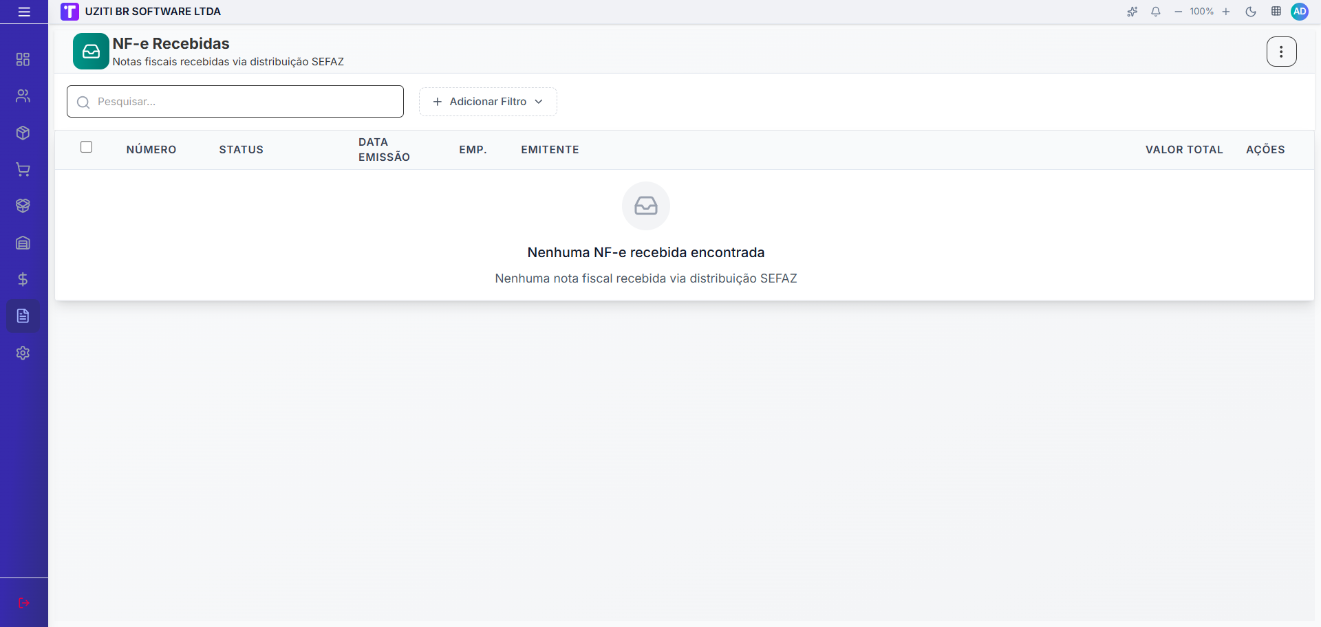Increase zoom with the plus icon
The width and height of the screenshot is (1321, 627).
coord(1226,11)
